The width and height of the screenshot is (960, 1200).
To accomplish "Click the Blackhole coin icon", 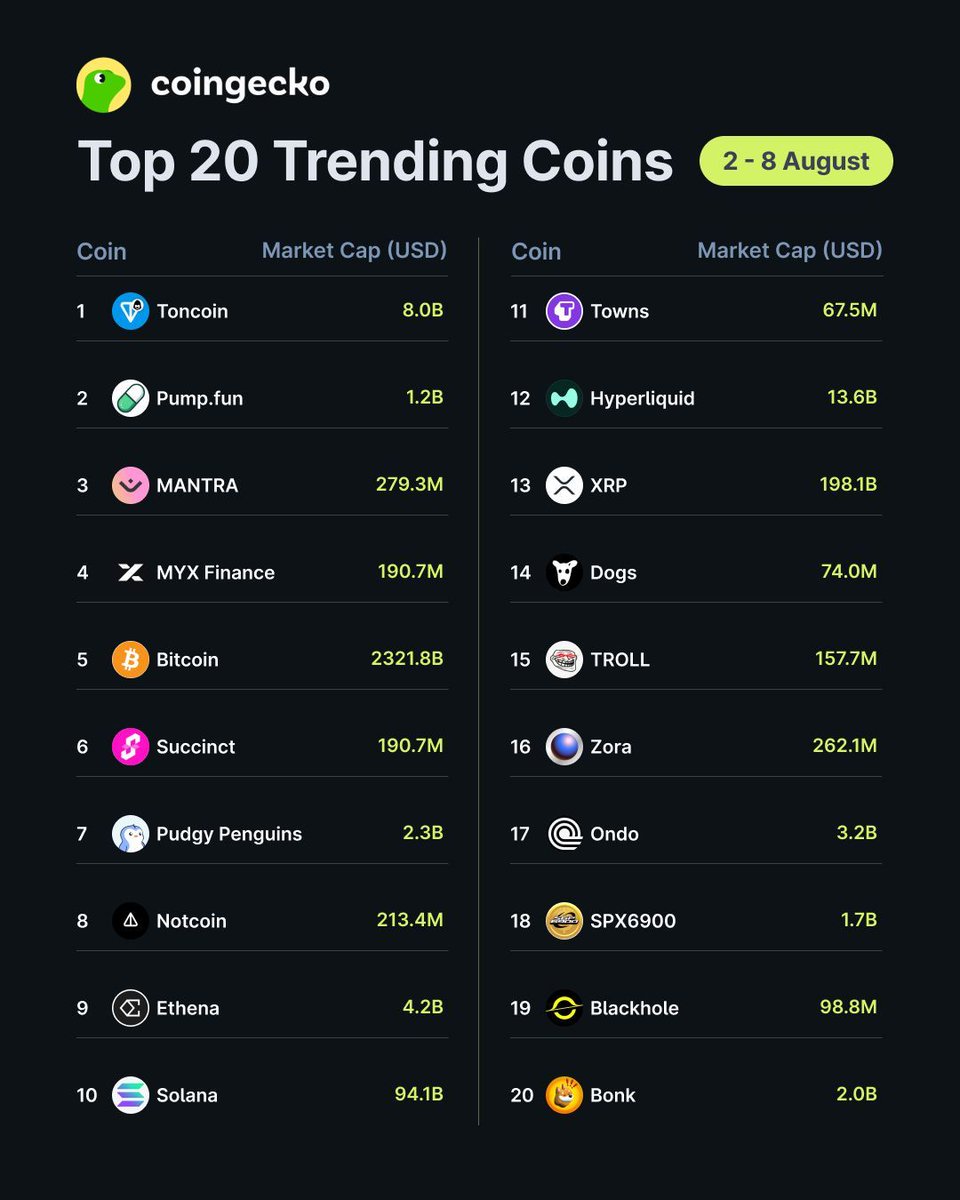I will tap(564, 1008).
